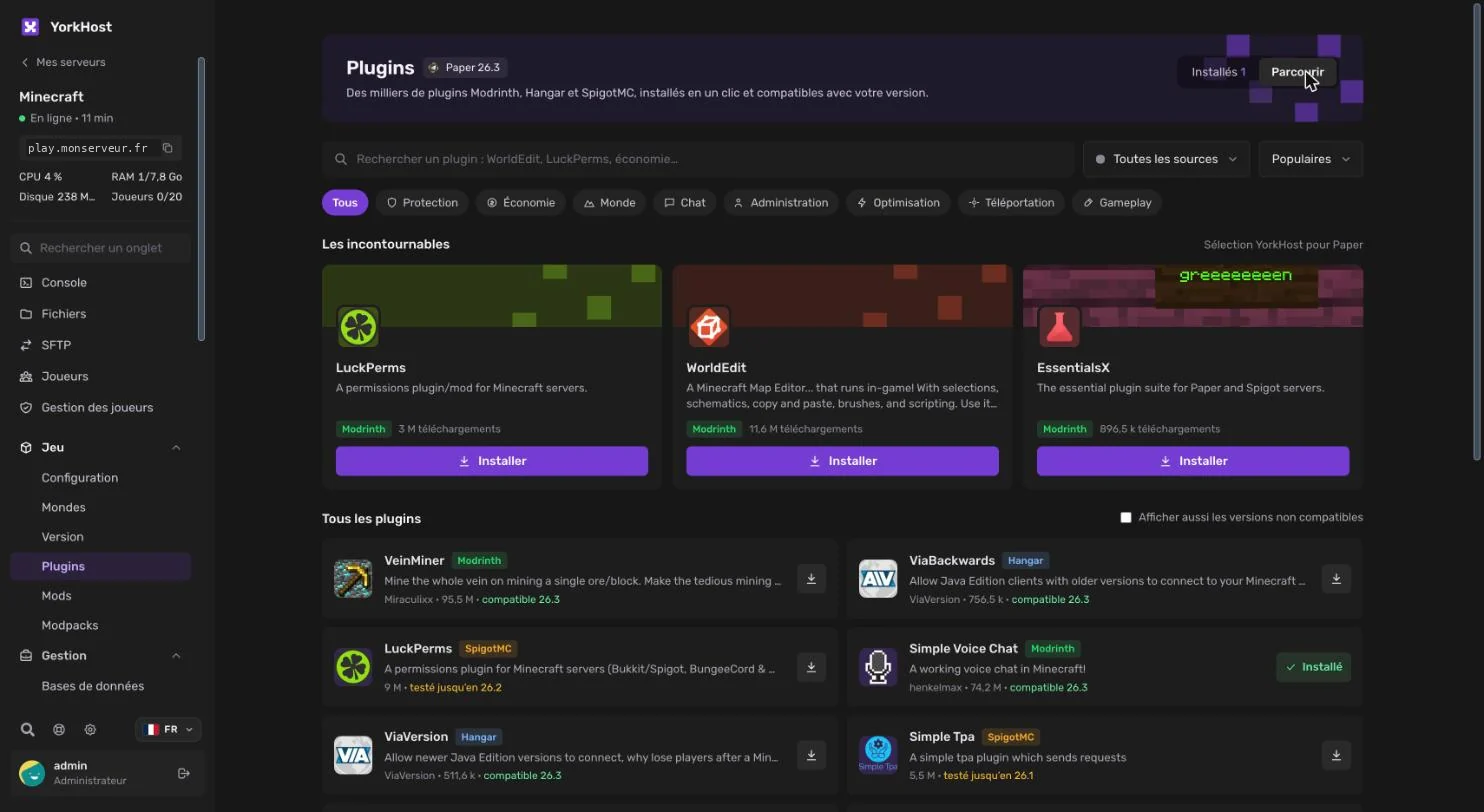
Task: Filter plugins by Tous category
Action: pos(345,202)
